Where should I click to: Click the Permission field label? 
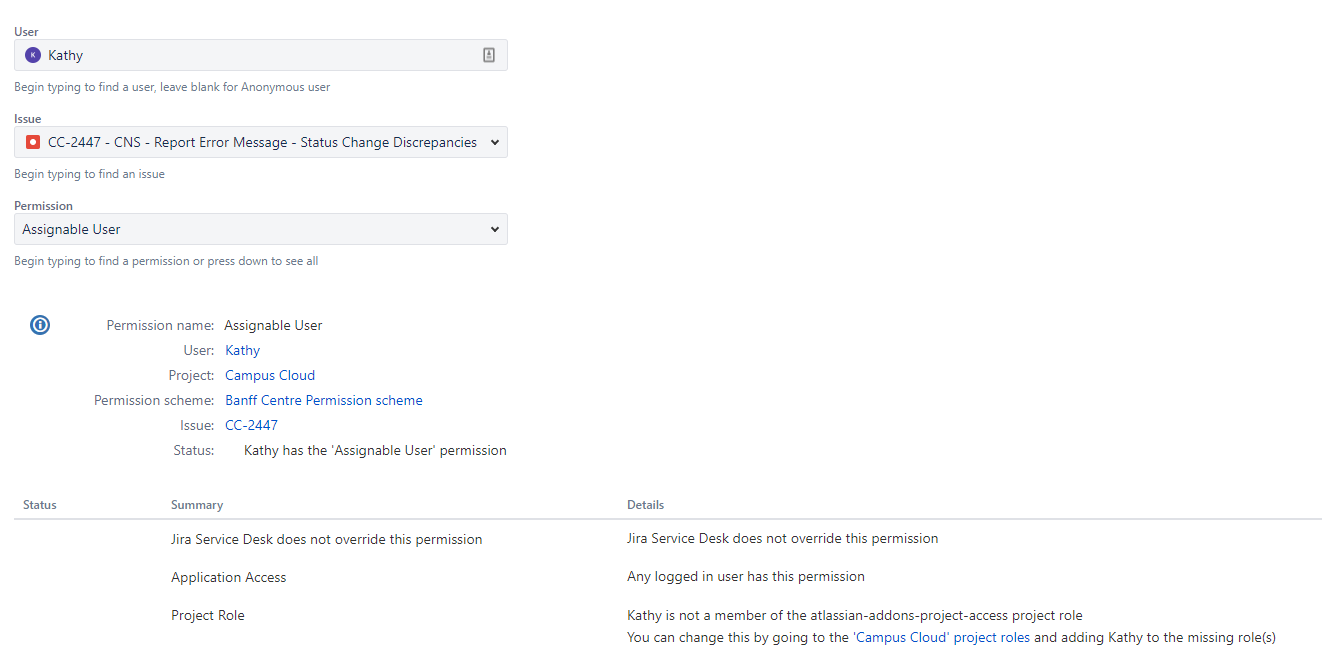point(43,206)
